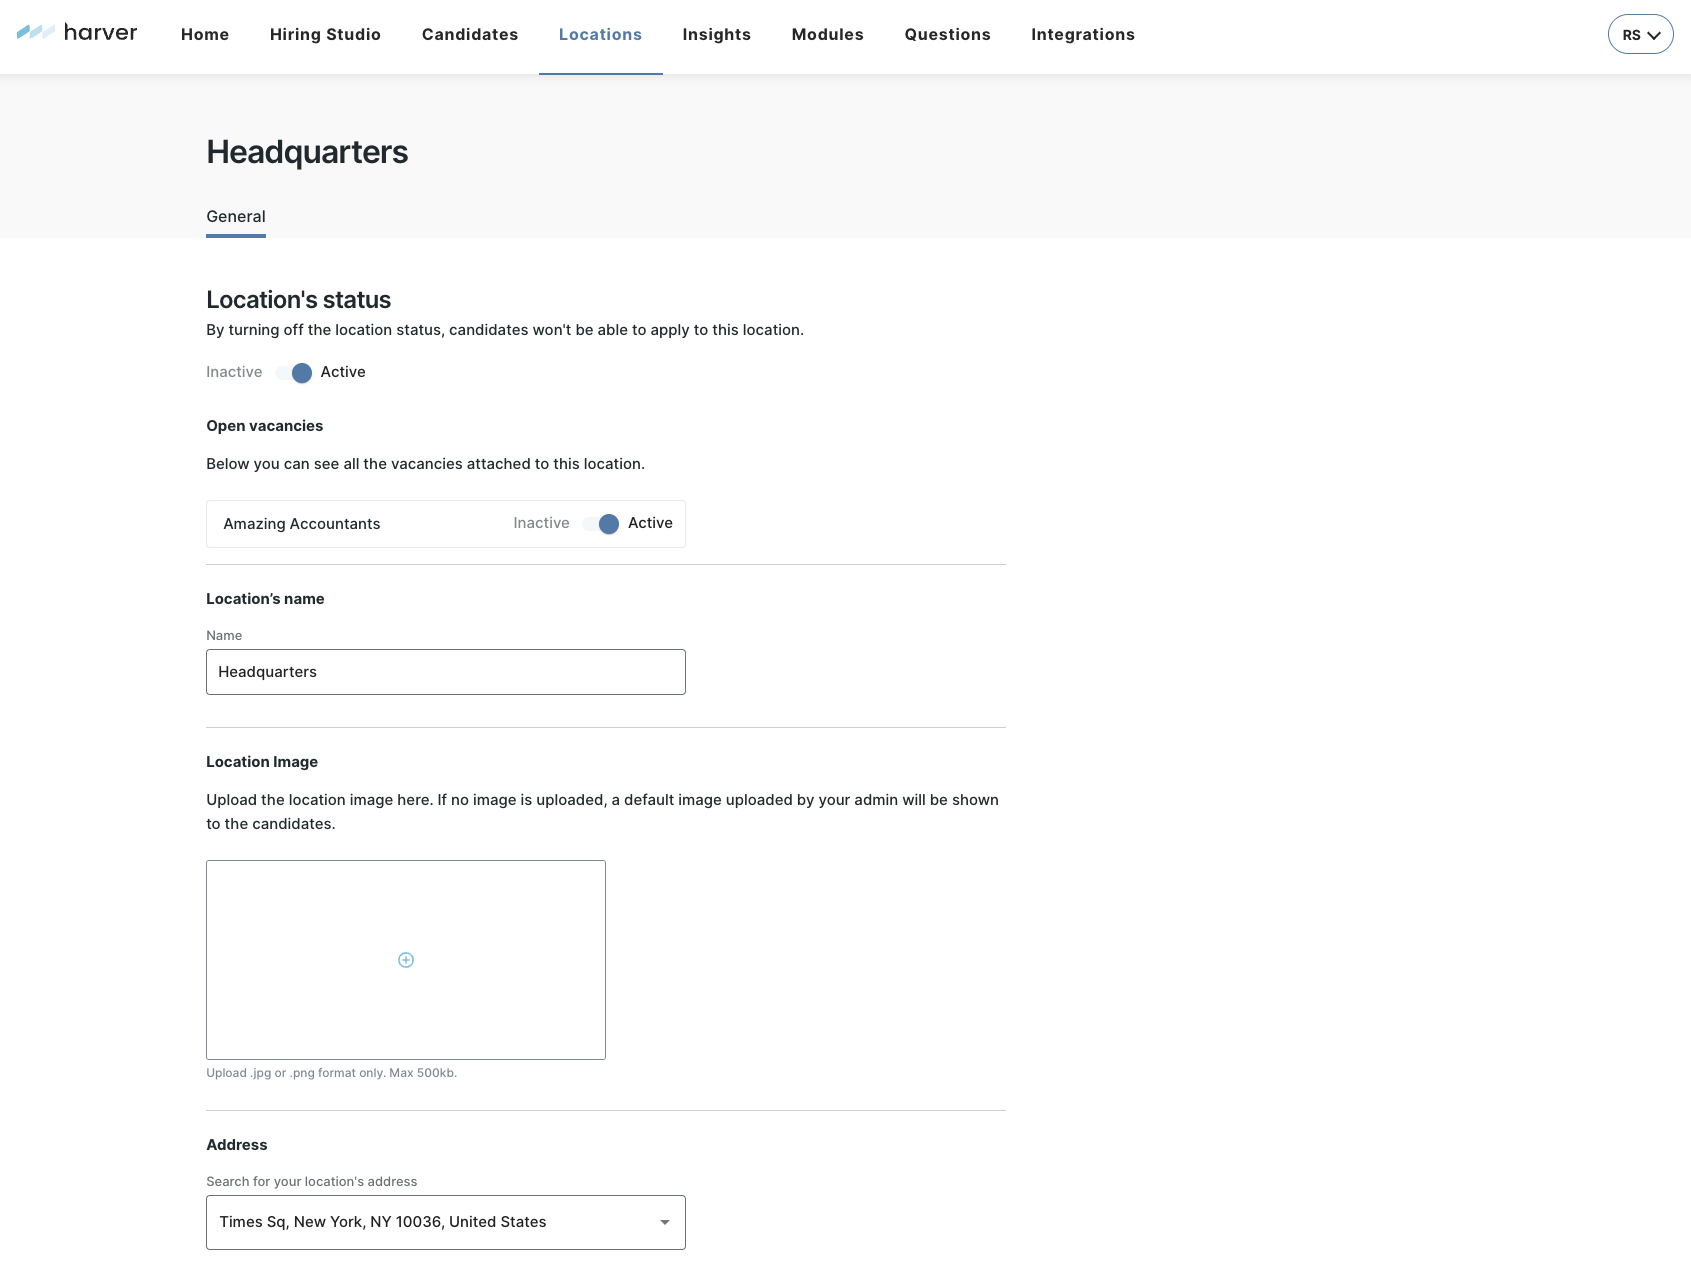The image size is (1691, 1265).
Task: Open the RS user account menu
Action: tap(1640, 35)
